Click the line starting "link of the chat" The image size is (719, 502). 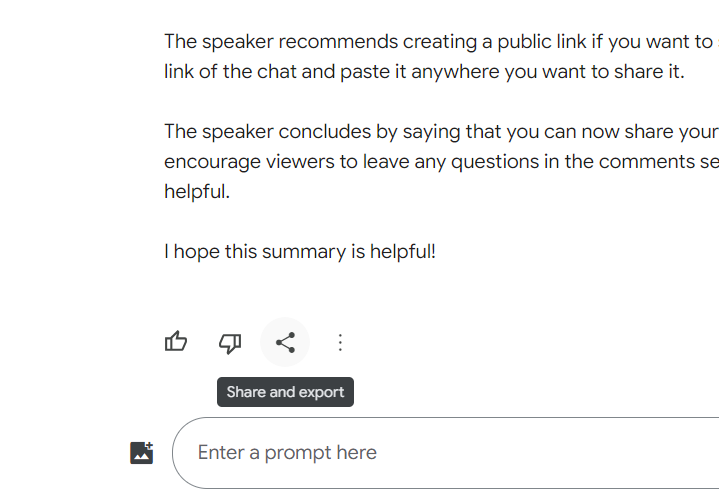(x=424, y=72)
